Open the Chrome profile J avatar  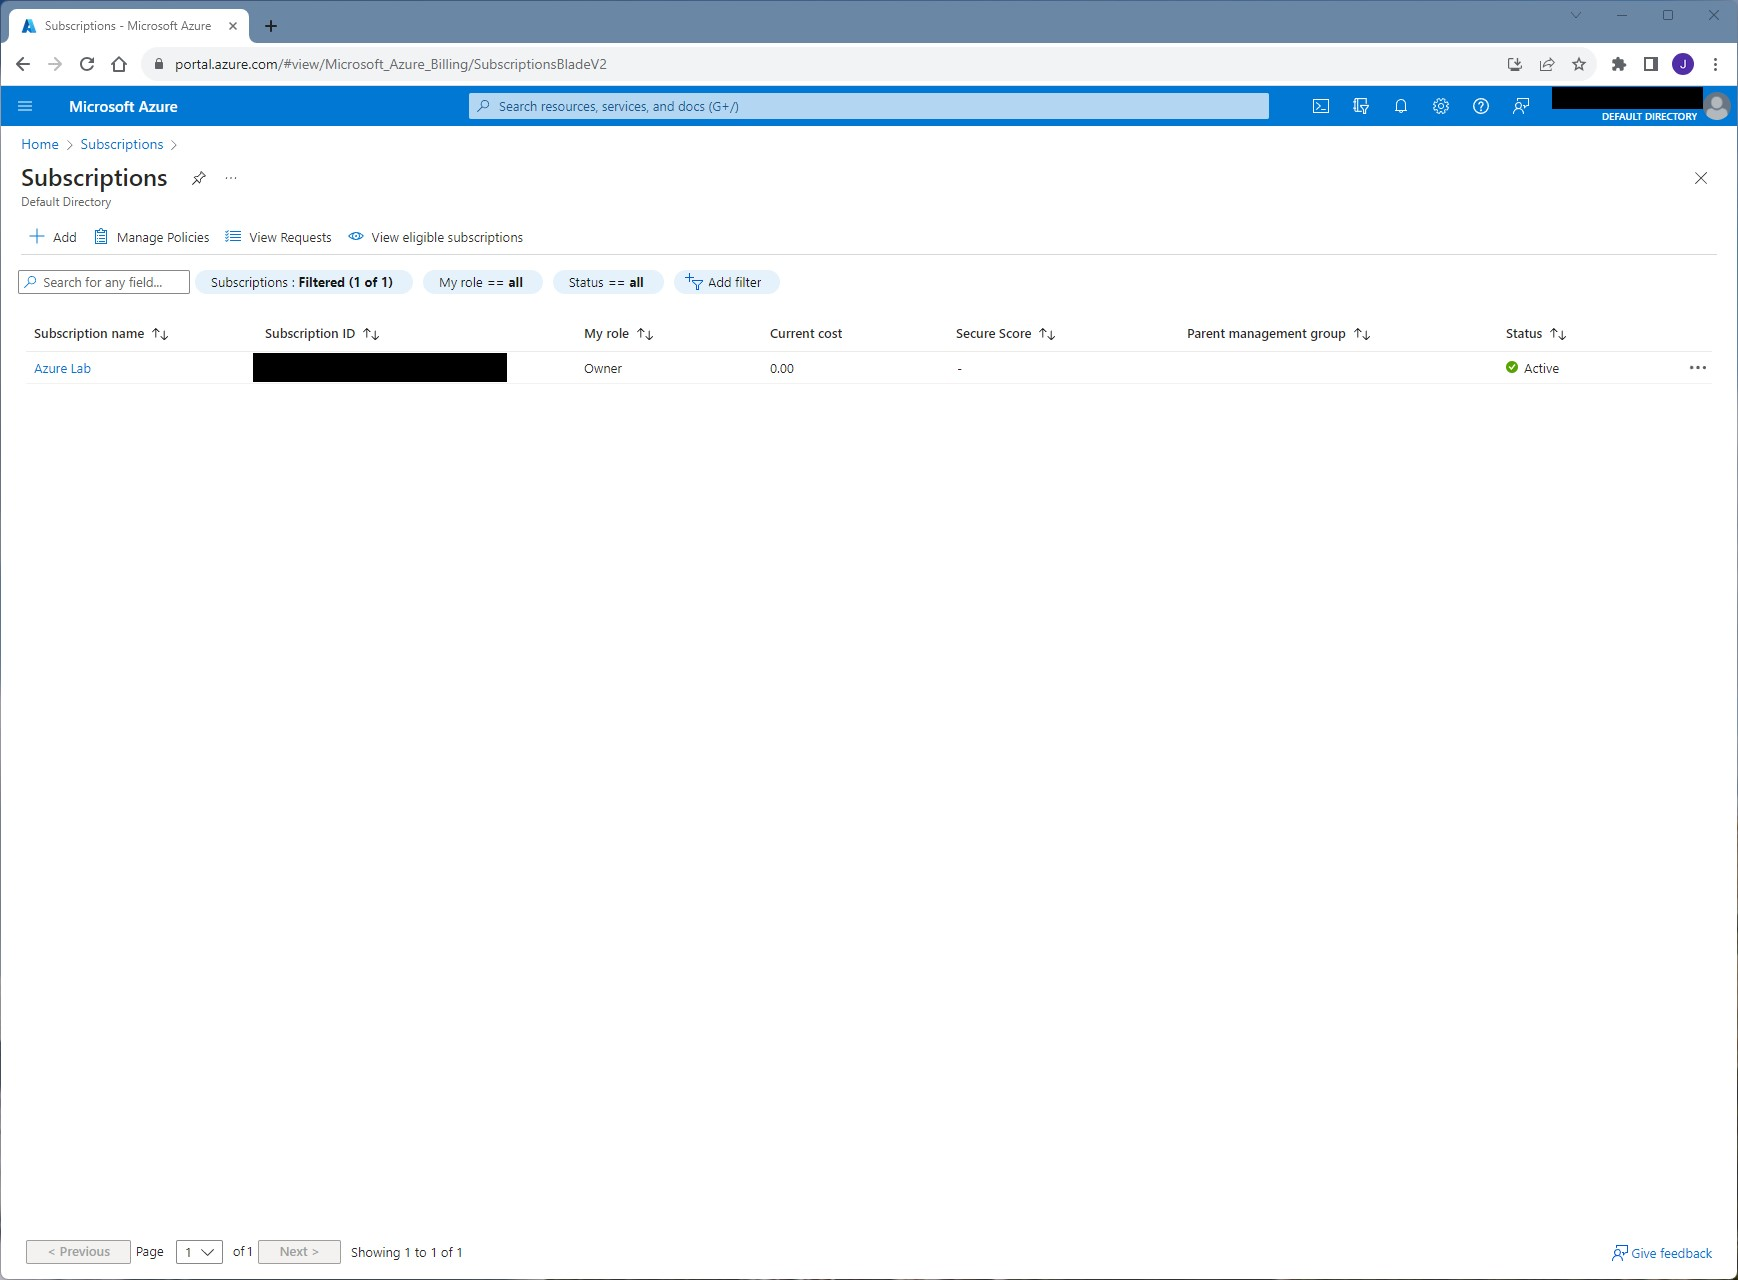click(1683, 64)
